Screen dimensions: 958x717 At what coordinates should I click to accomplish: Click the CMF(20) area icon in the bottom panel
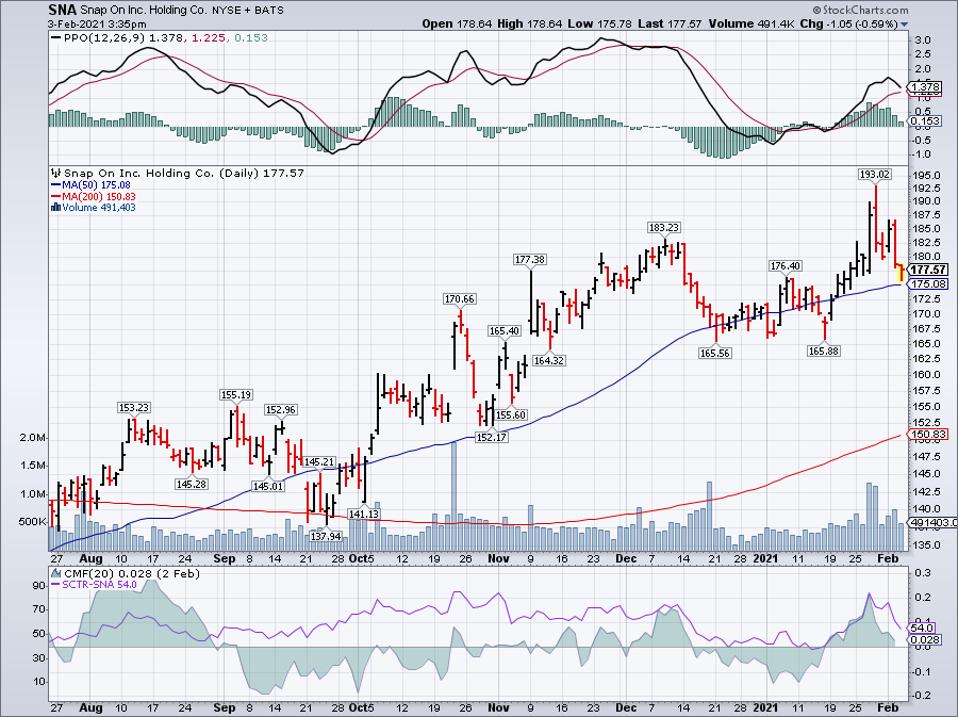(56, 573)
